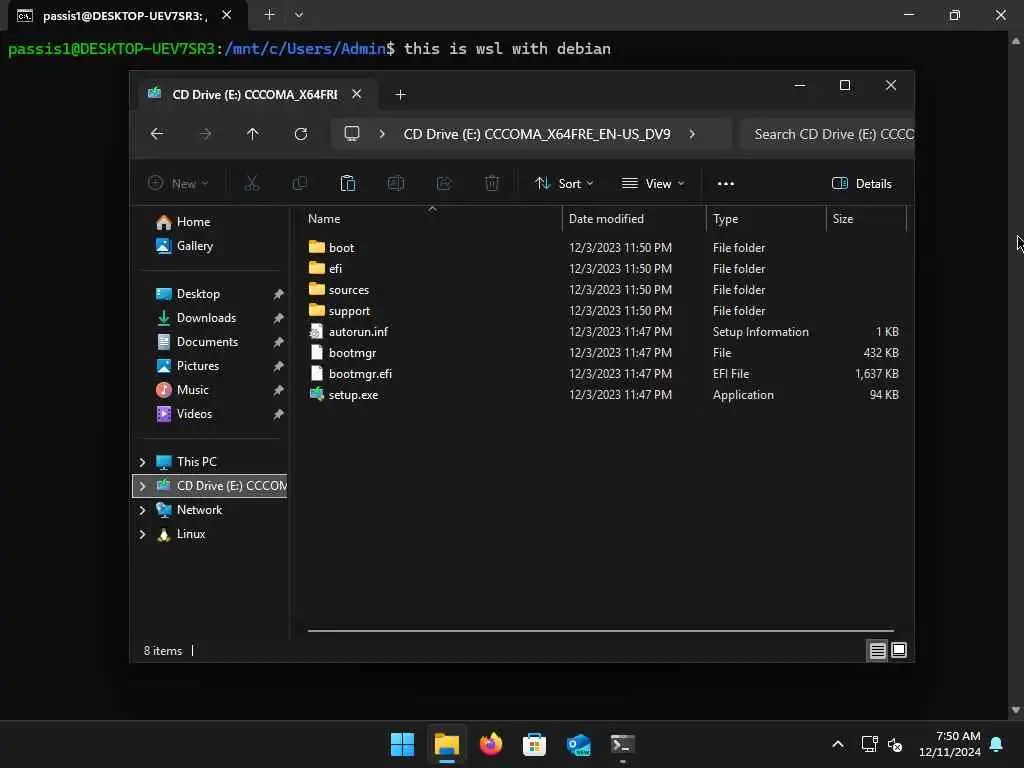Sort by the Size column header

867,219
